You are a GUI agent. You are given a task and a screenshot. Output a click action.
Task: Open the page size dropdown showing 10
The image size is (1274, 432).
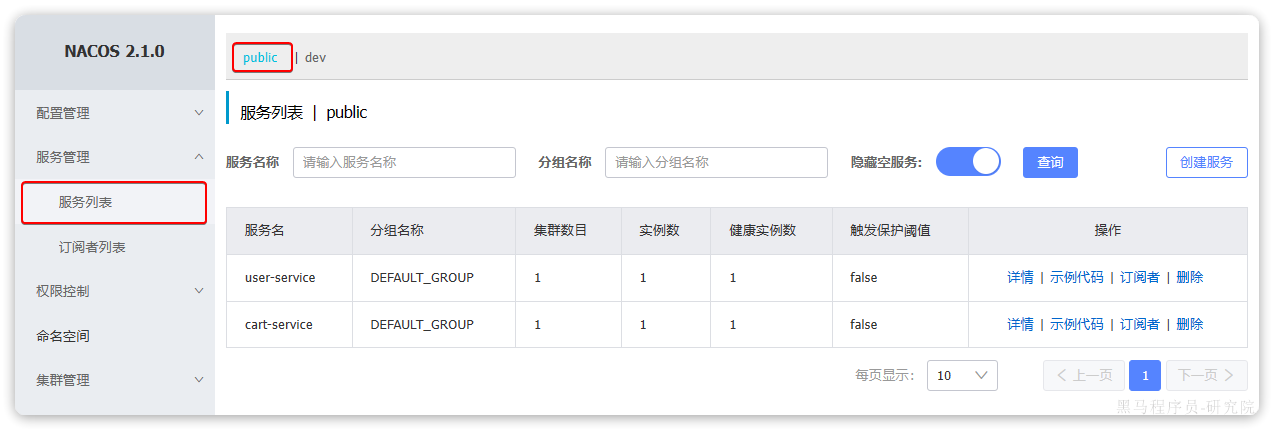pos(961,375)
